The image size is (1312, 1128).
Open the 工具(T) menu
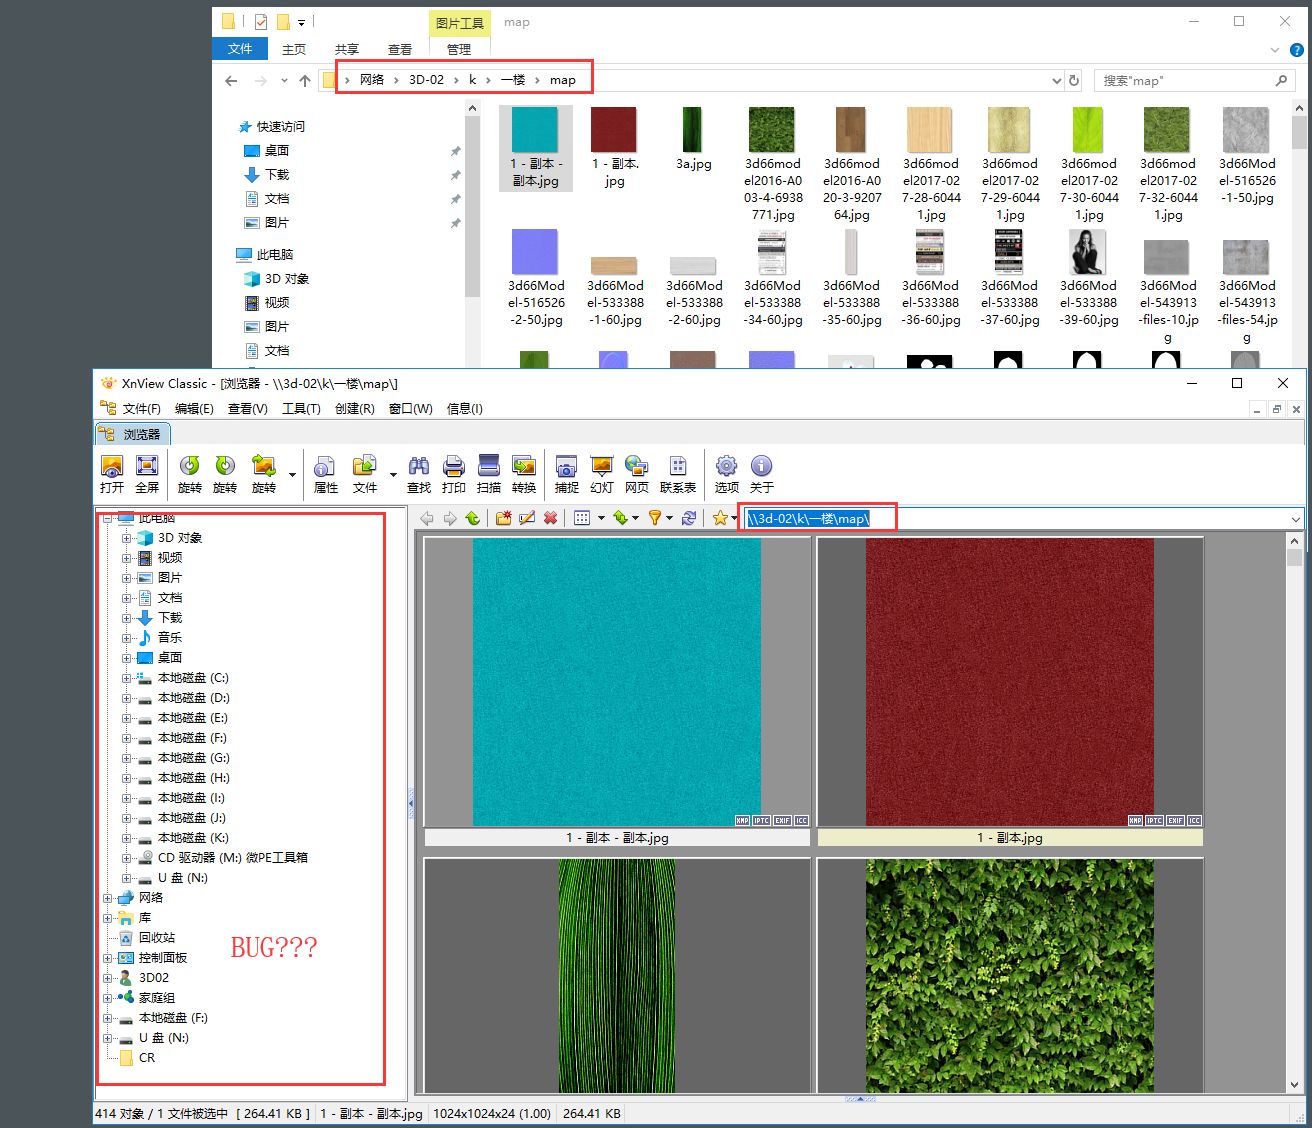coord(300,408)
